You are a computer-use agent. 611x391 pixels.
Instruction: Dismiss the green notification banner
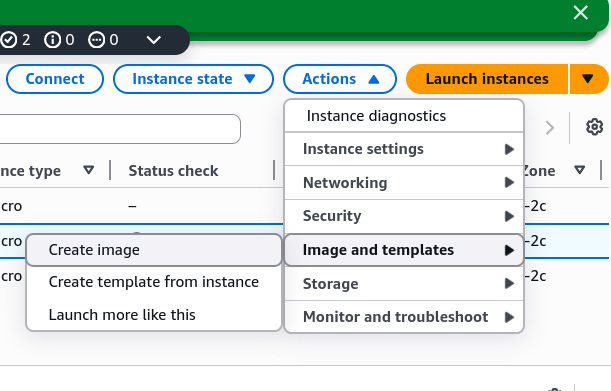click(x=580, y=13)
